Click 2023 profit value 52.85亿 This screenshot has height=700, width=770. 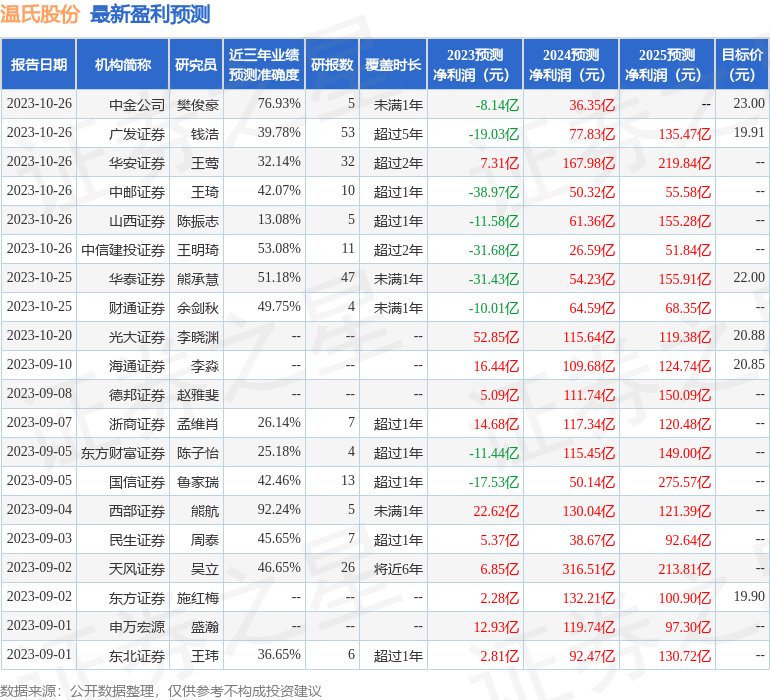pyautogui.click(x=496, y=336)
